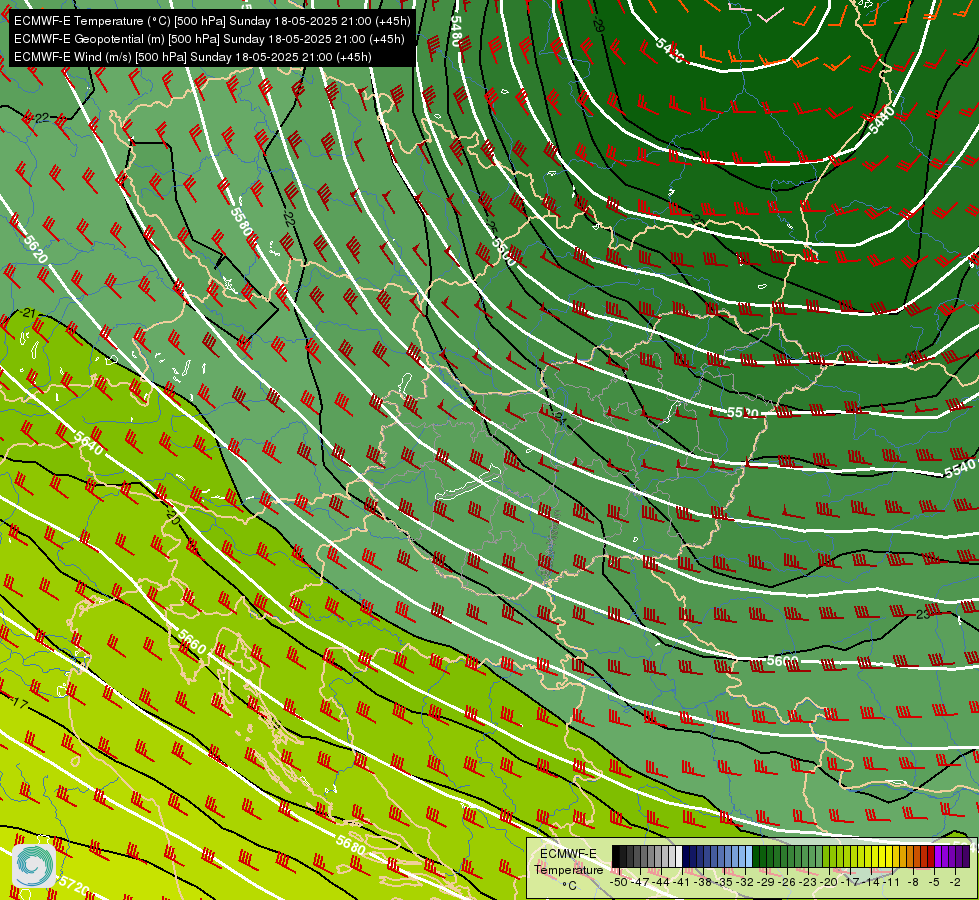Click the 5660 geopotential contour label
This screenshot has height=900, width=979.
click(192, 642)
